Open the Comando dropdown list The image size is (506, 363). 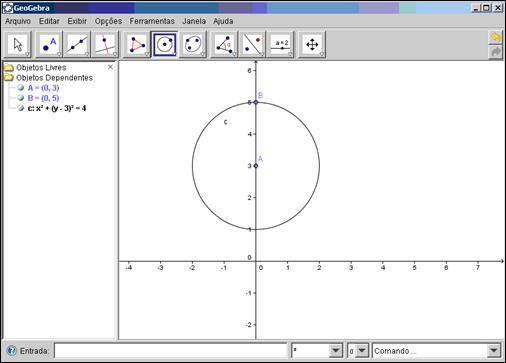tap(493, 351)
